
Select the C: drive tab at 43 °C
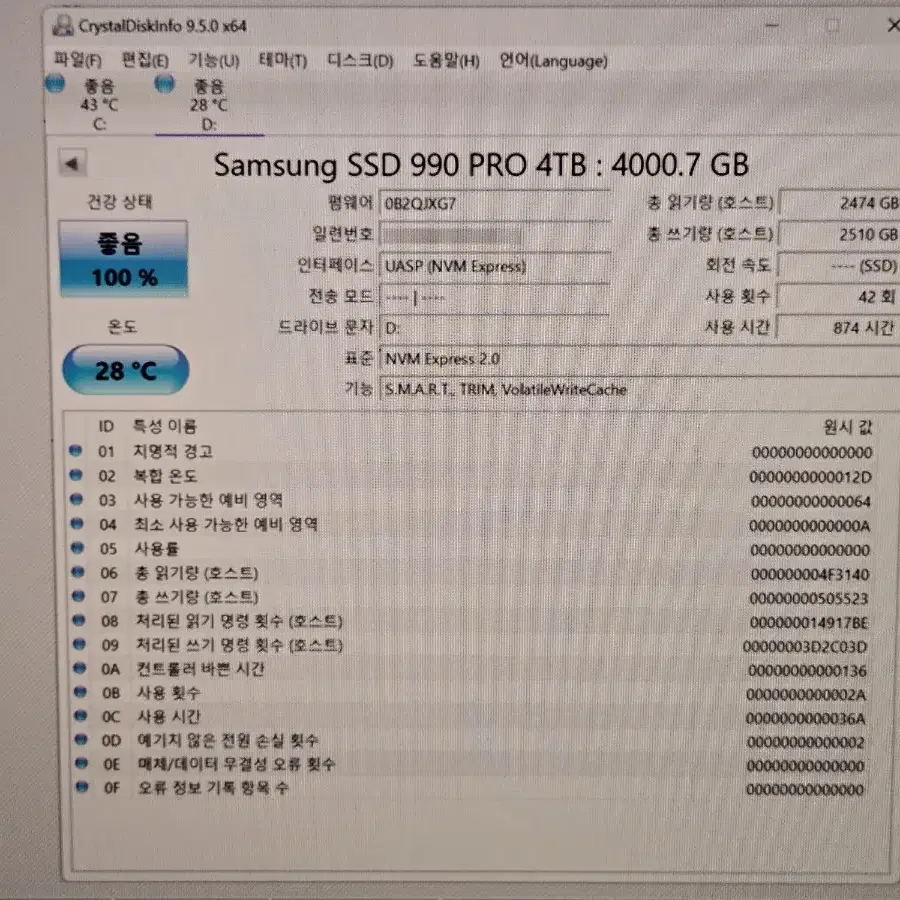click(99, 104)
